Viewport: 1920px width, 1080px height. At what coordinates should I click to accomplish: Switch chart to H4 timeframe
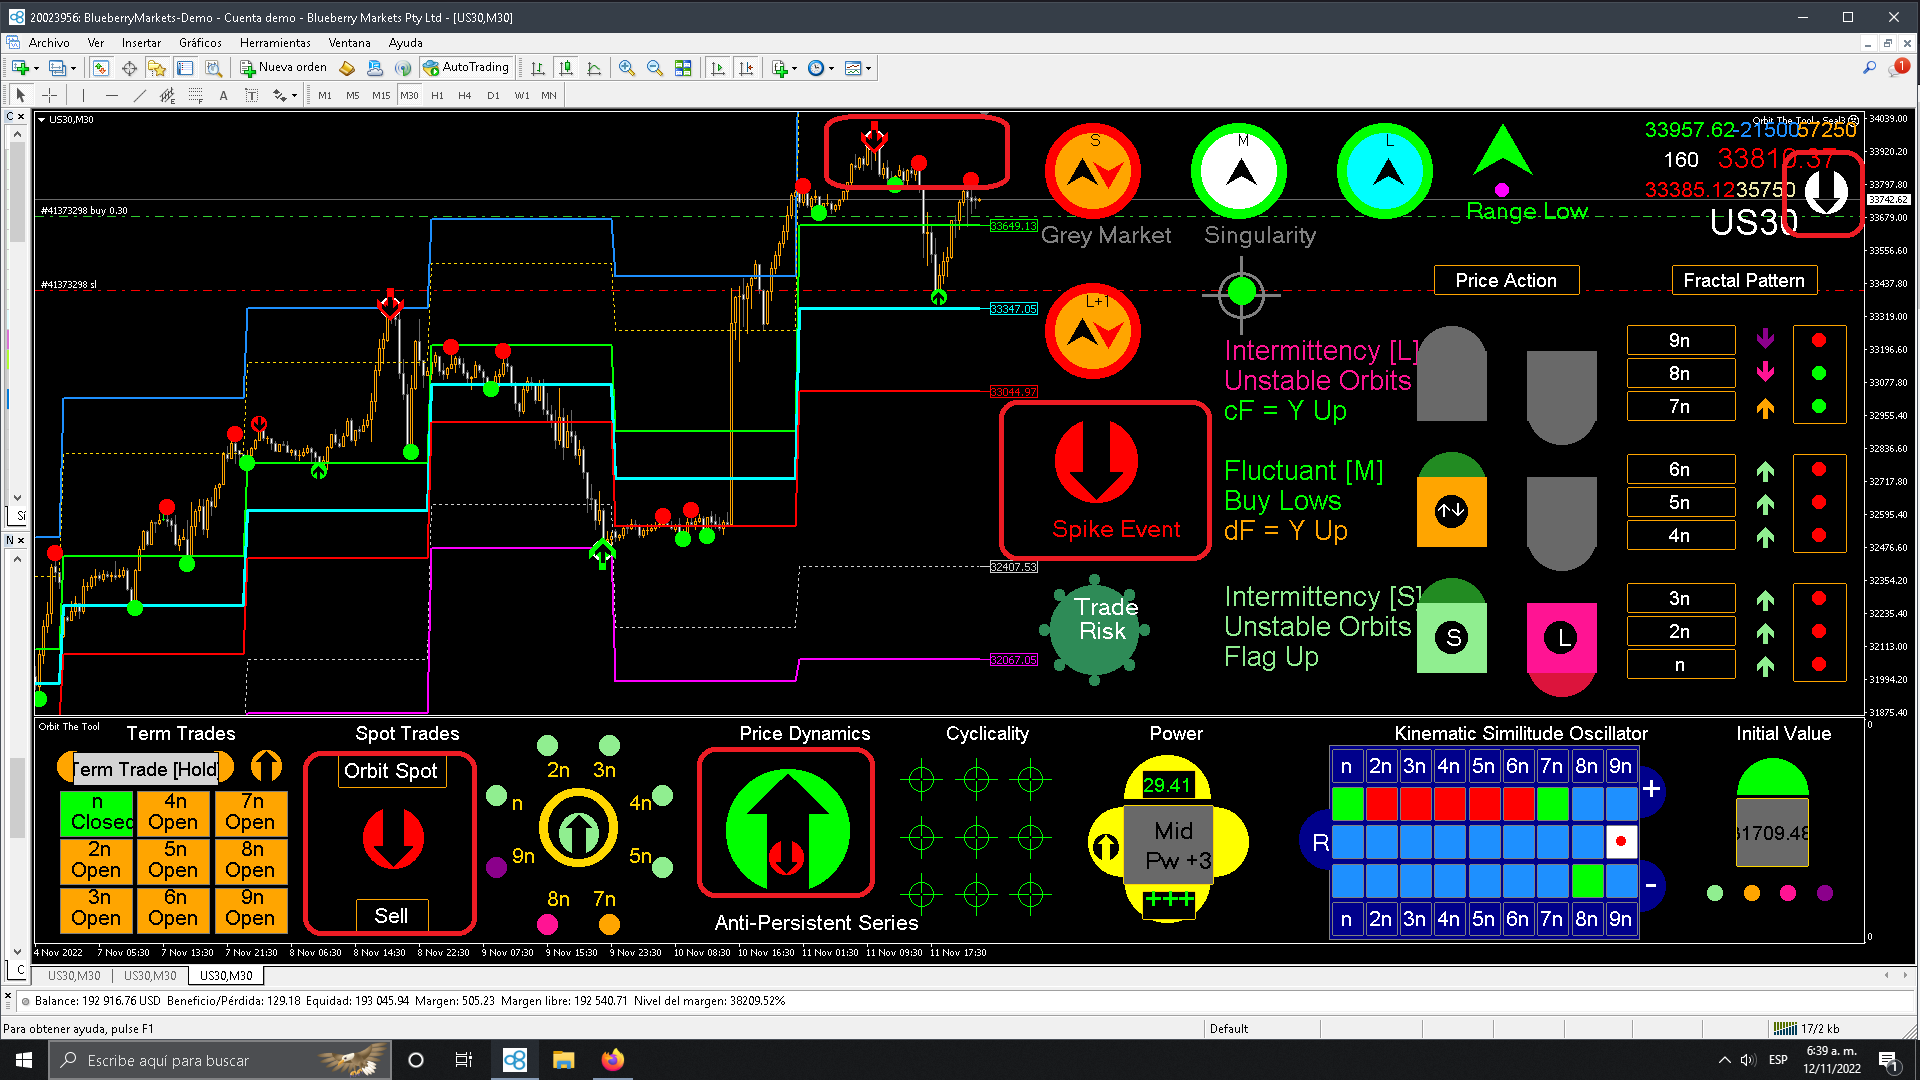pyautogui.click(x=464, y=95)
